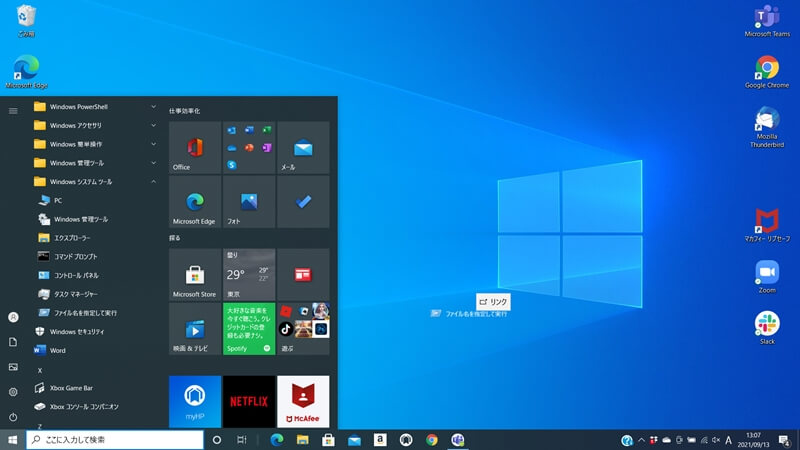Open the Microsoft Edge tile in Start menu
The image size is (800, 450).
(x=195, y=202)
